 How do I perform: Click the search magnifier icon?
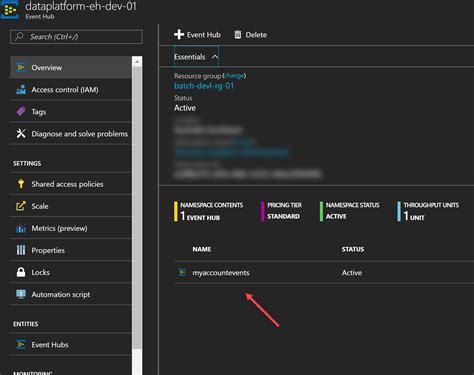pos(19,36)
